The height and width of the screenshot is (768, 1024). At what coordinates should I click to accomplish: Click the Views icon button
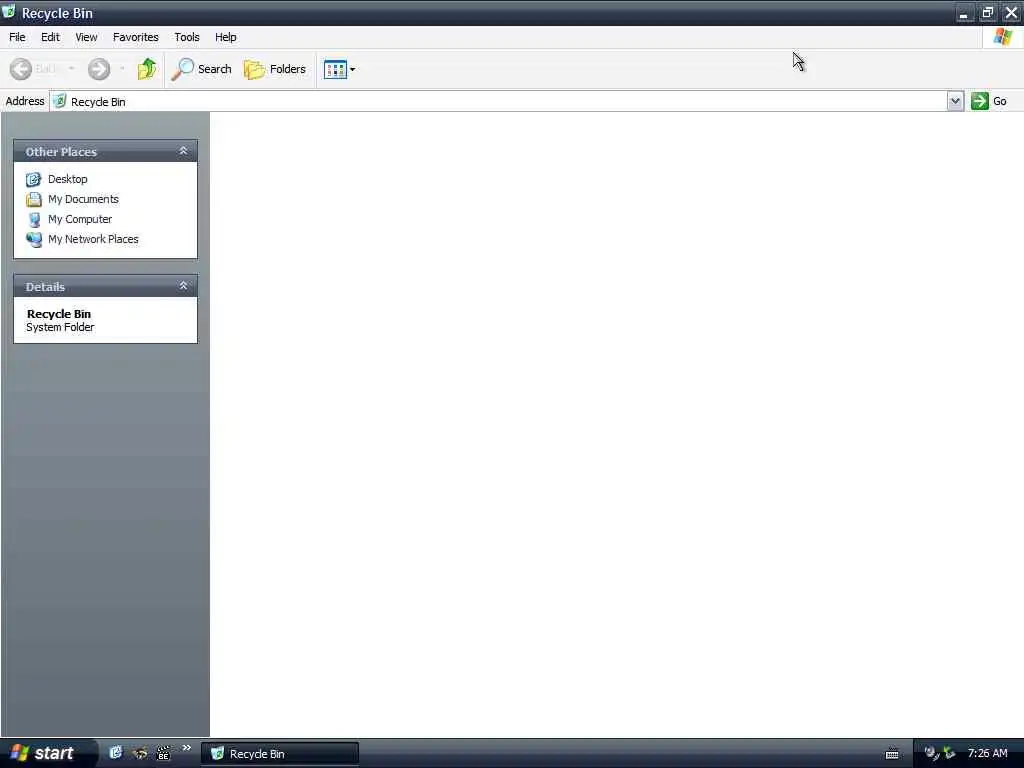coord(335,69)
